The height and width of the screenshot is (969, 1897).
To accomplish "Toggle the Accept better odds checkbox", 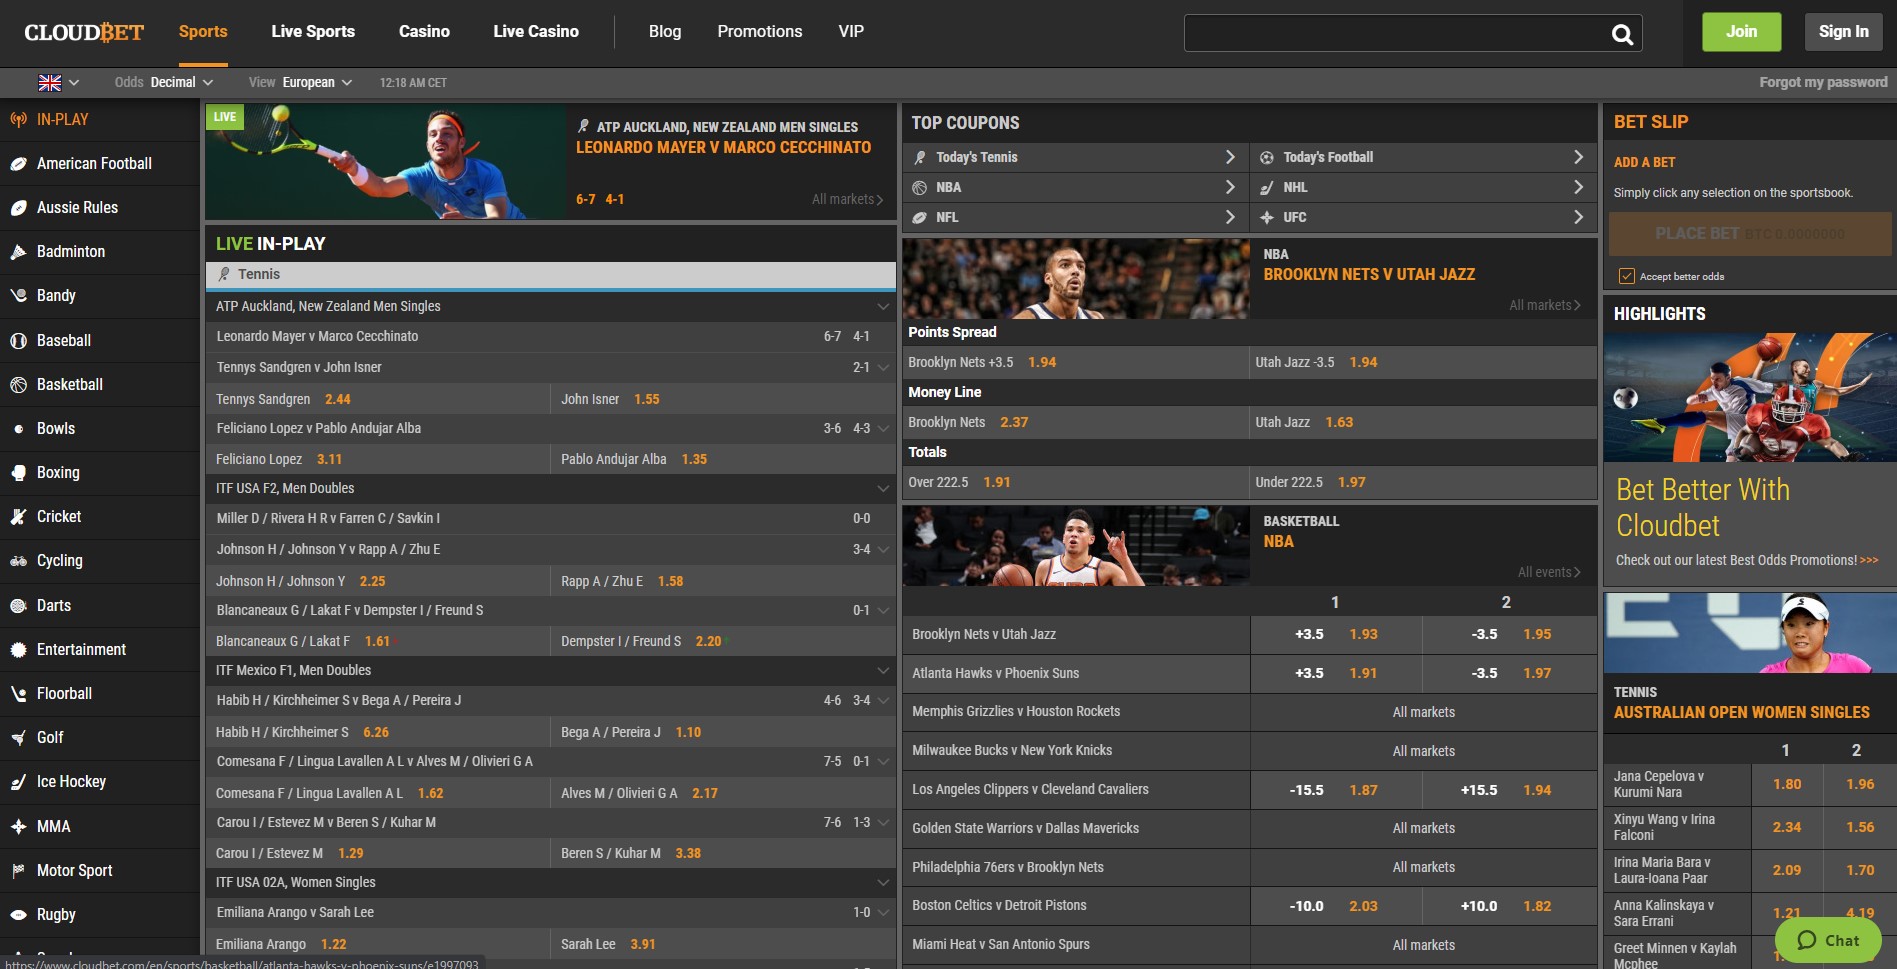I will 1627,276.
